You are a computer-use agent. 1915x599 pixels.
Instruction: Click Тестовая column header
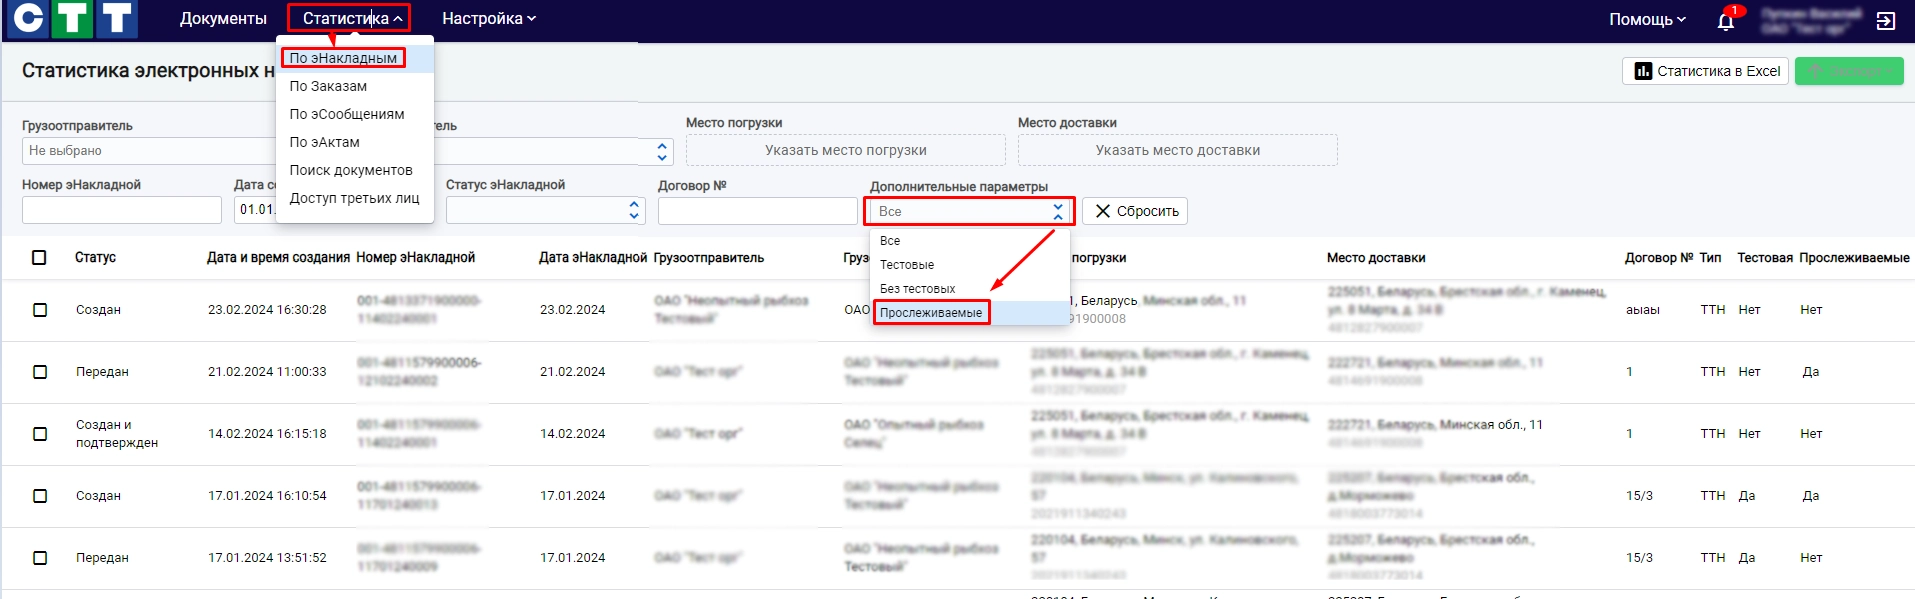pos(1765,258)
